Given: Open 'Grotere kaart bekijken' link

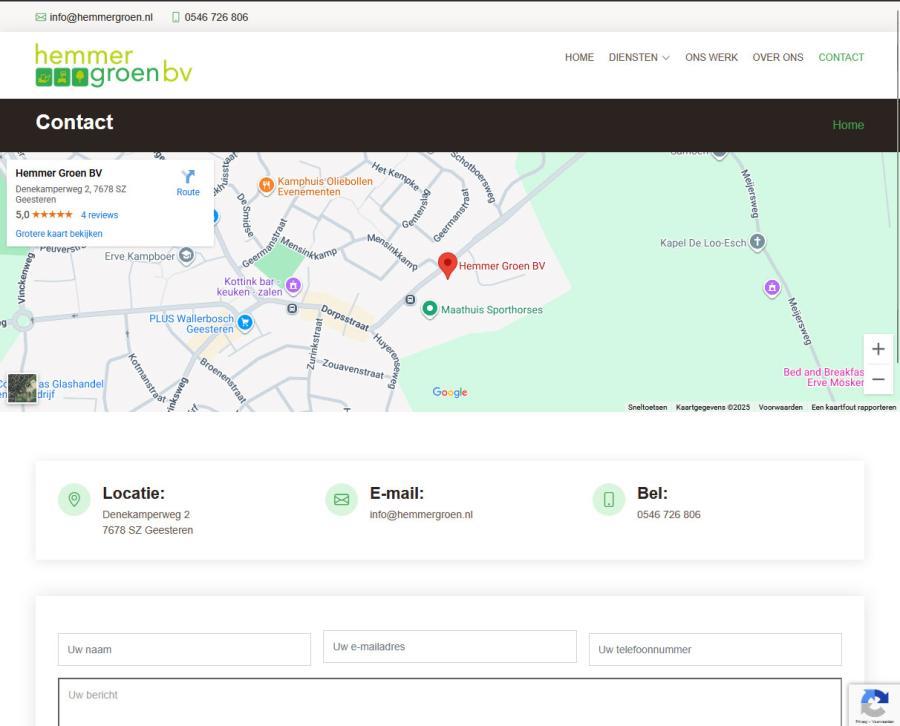Looking at the screenshot, I should click(58, 233).
